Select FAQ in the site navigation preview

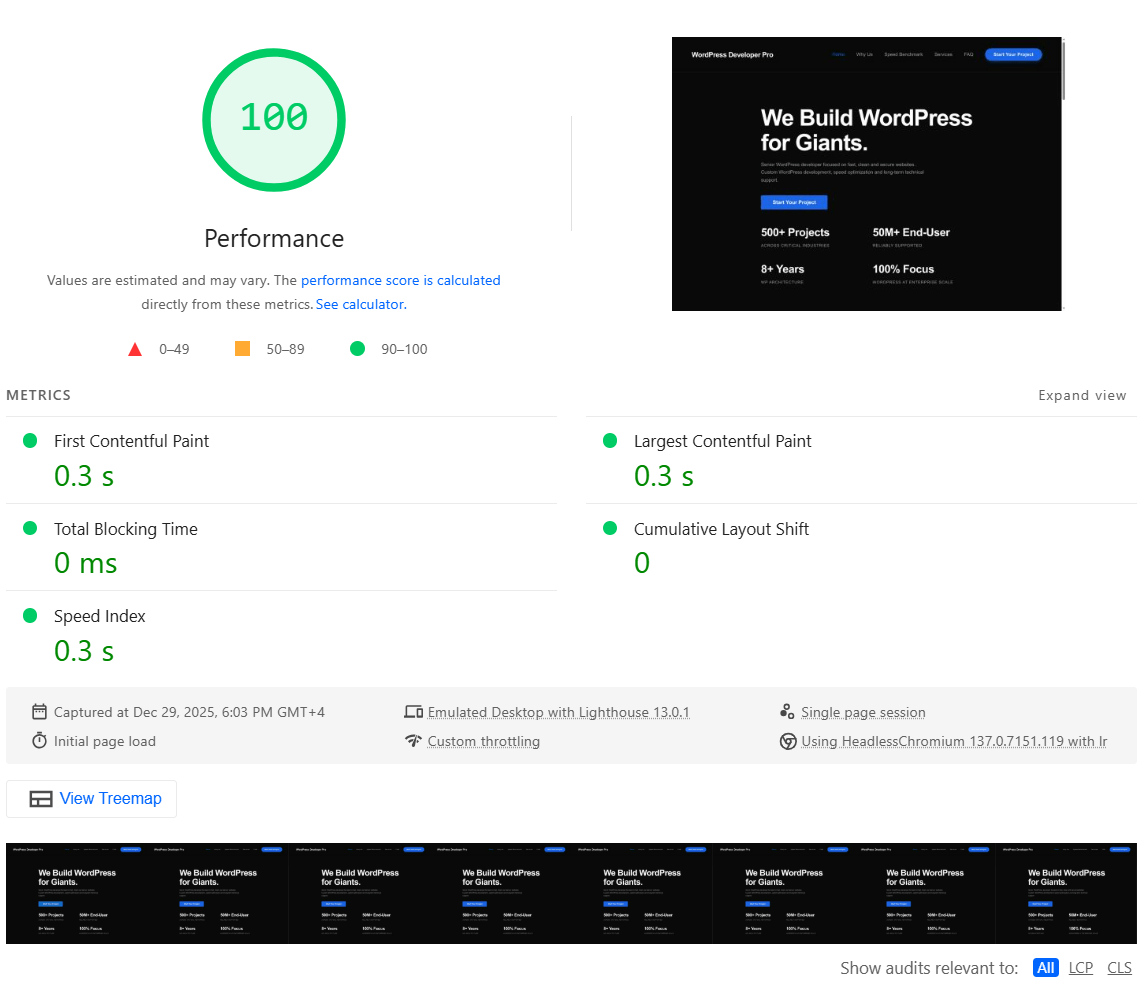(968, 54)
